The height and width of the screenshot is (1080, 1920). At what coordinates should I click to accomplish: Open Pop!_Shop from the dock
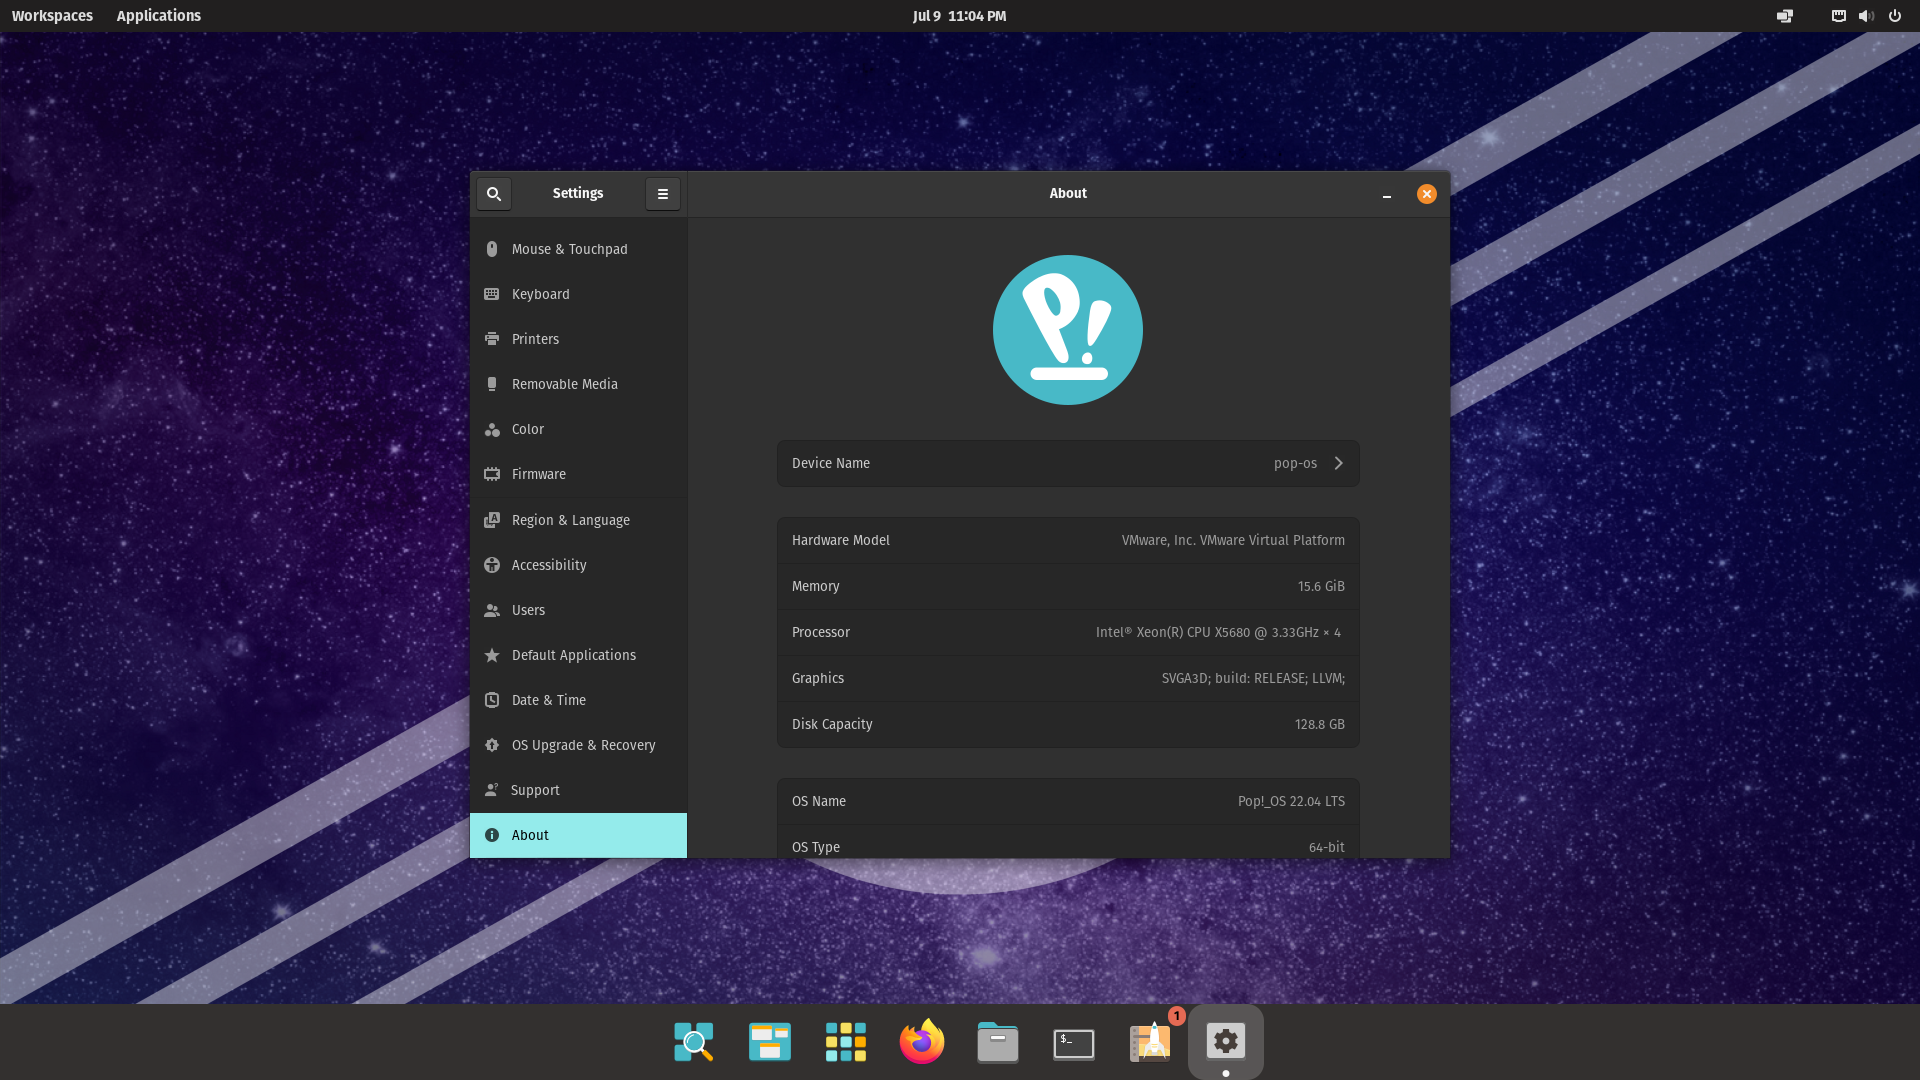[1149, 1041]
